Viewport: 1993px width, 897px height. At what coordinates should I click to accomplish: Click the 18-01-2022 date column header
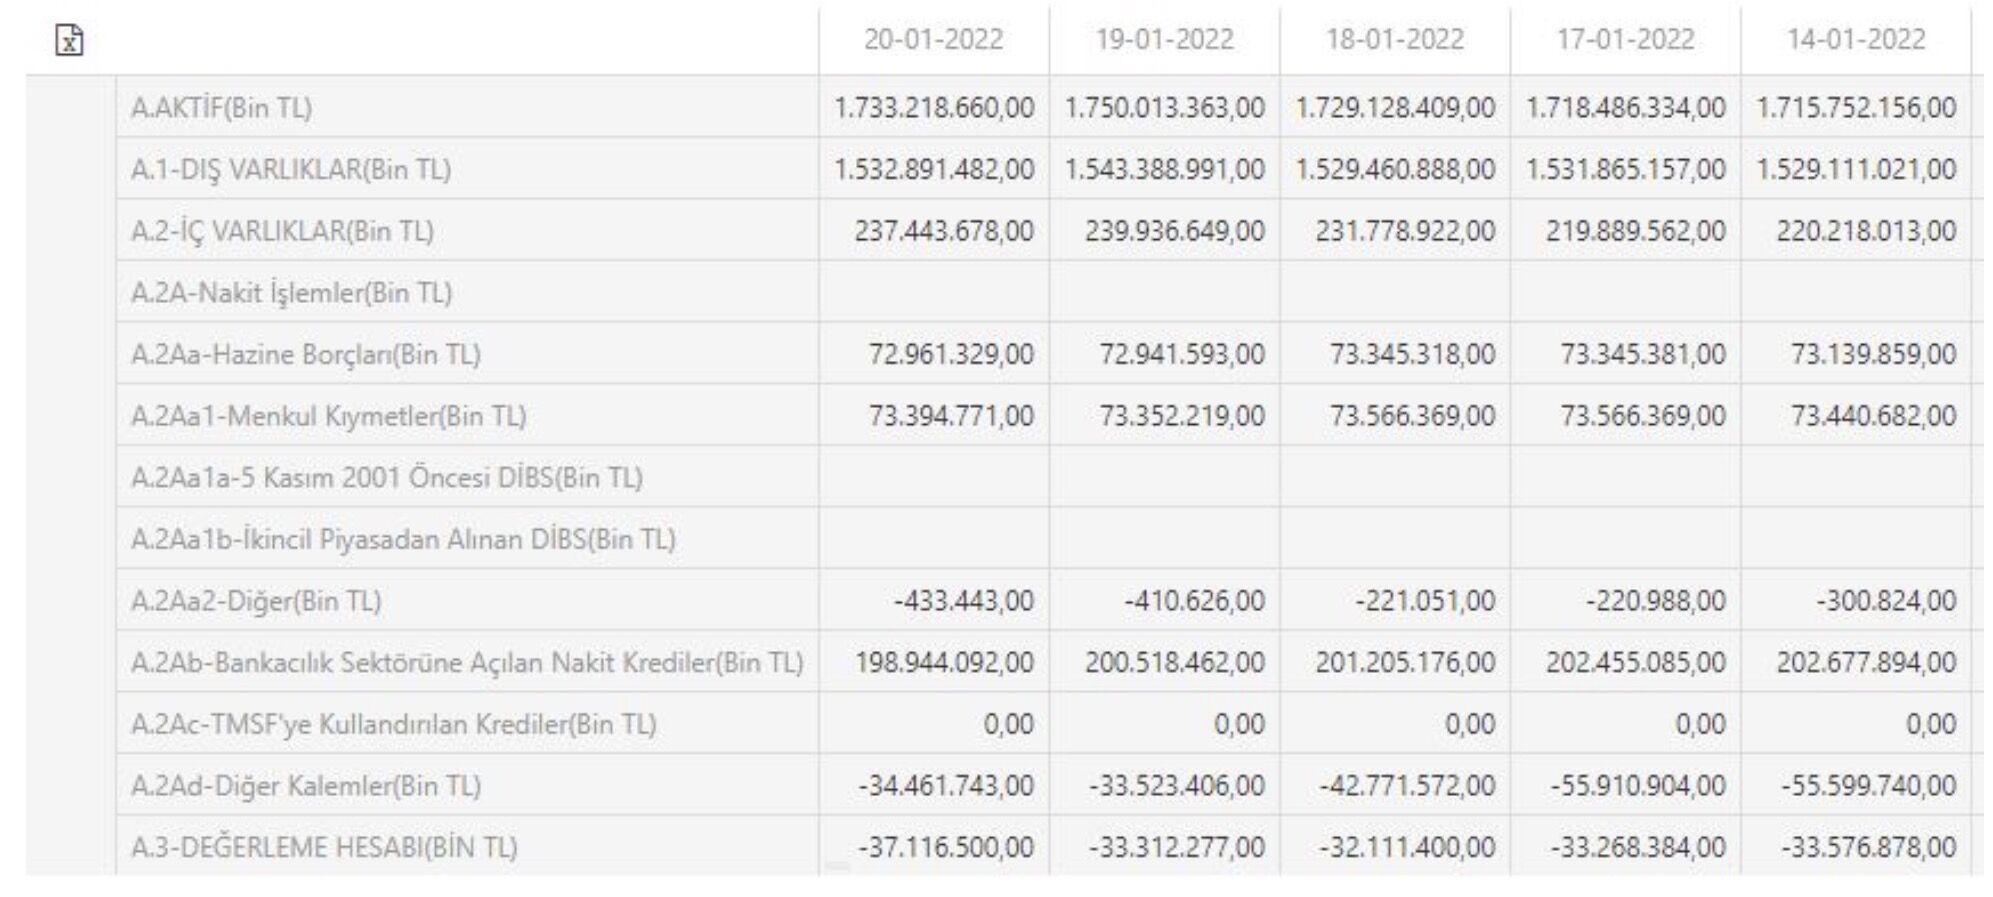pyautogui.click(x=1394, y=40)
